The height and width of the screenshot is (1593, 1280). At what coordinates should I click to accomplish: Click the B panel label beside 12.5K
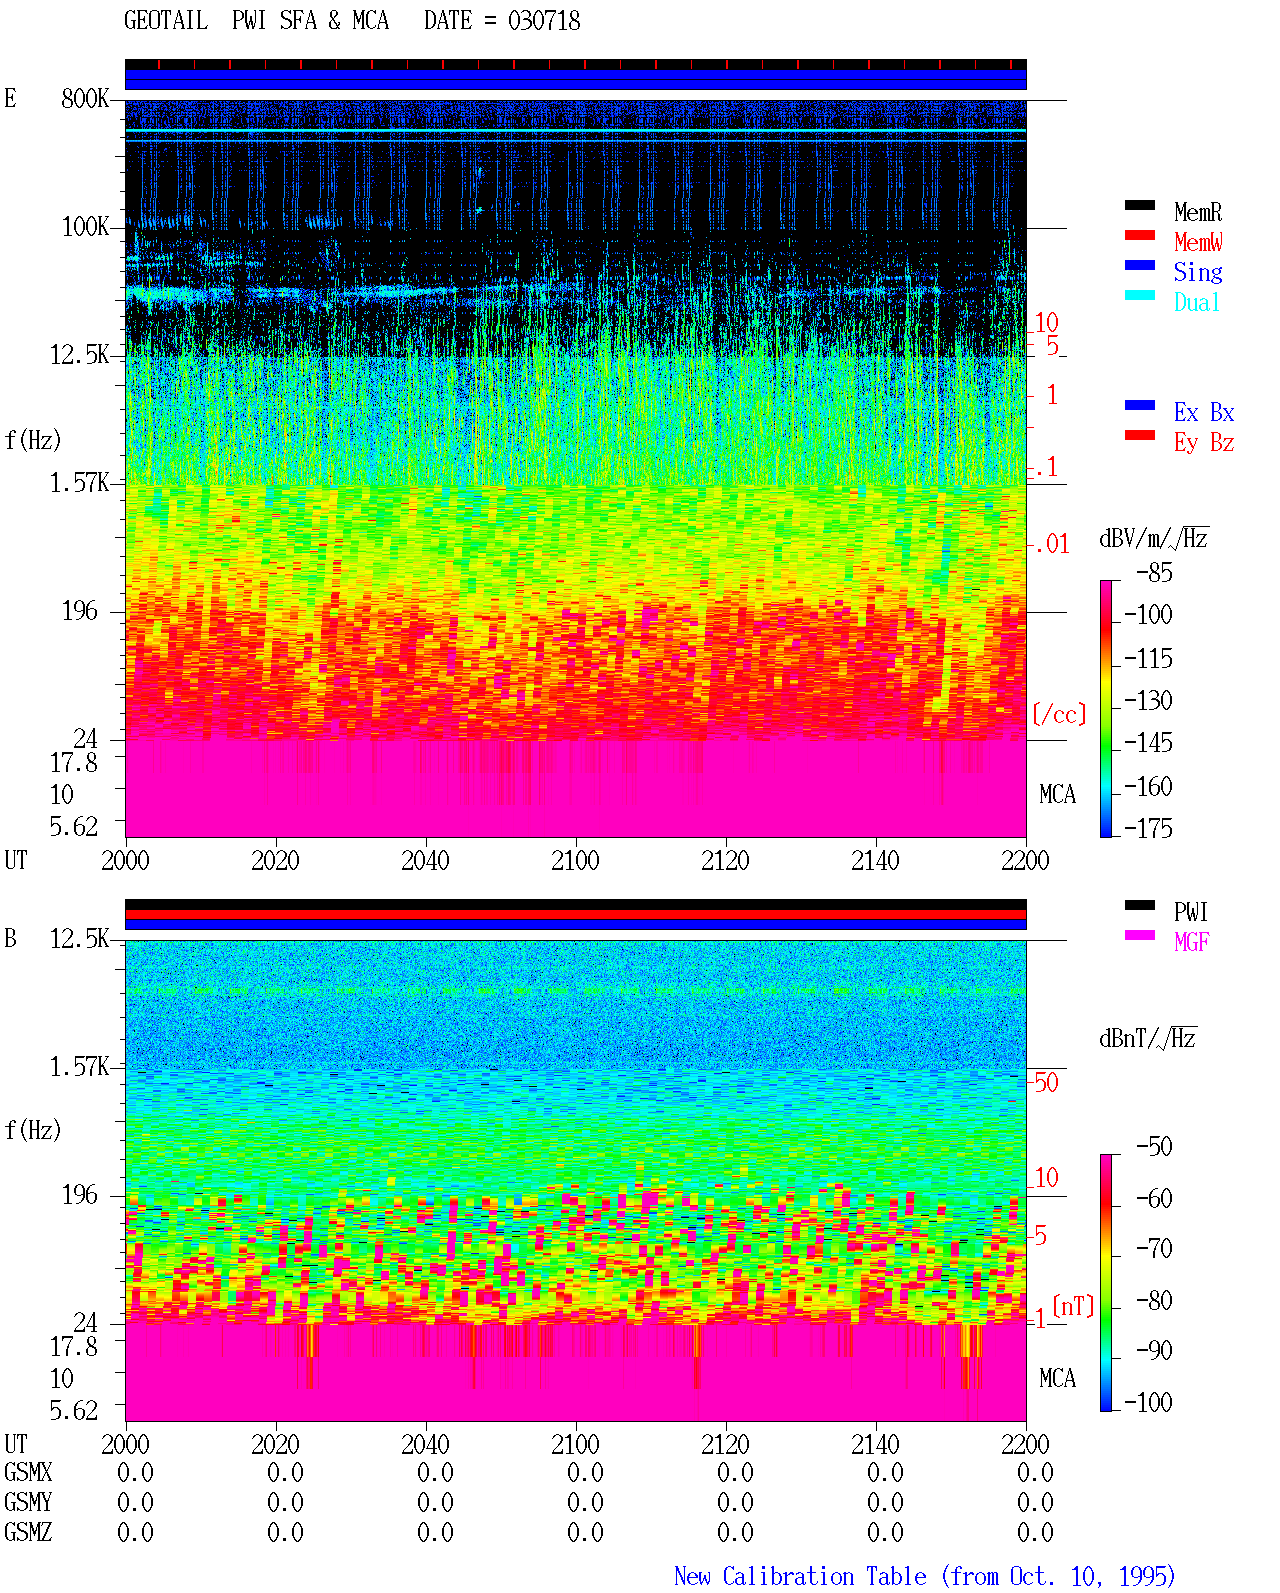[11, 938]
